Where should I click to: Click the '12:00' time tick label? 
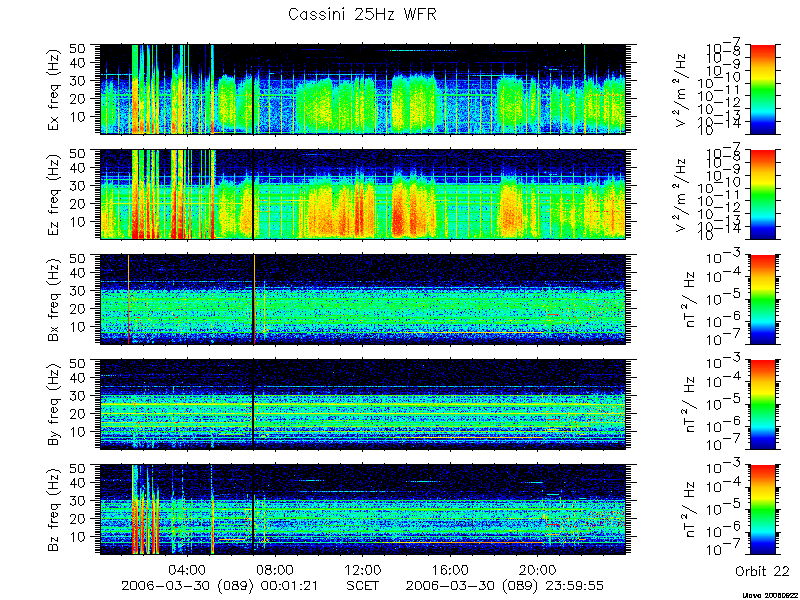[x=362, y=569]
